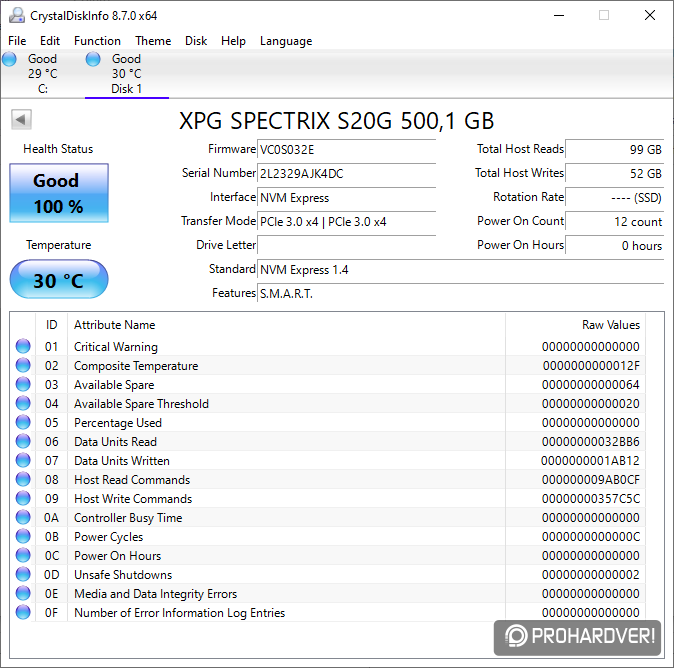The height and width of the screenshot is (668, 674).
Task: Click the Total Host Writes value 52 GB
Action: coord(615,174)
